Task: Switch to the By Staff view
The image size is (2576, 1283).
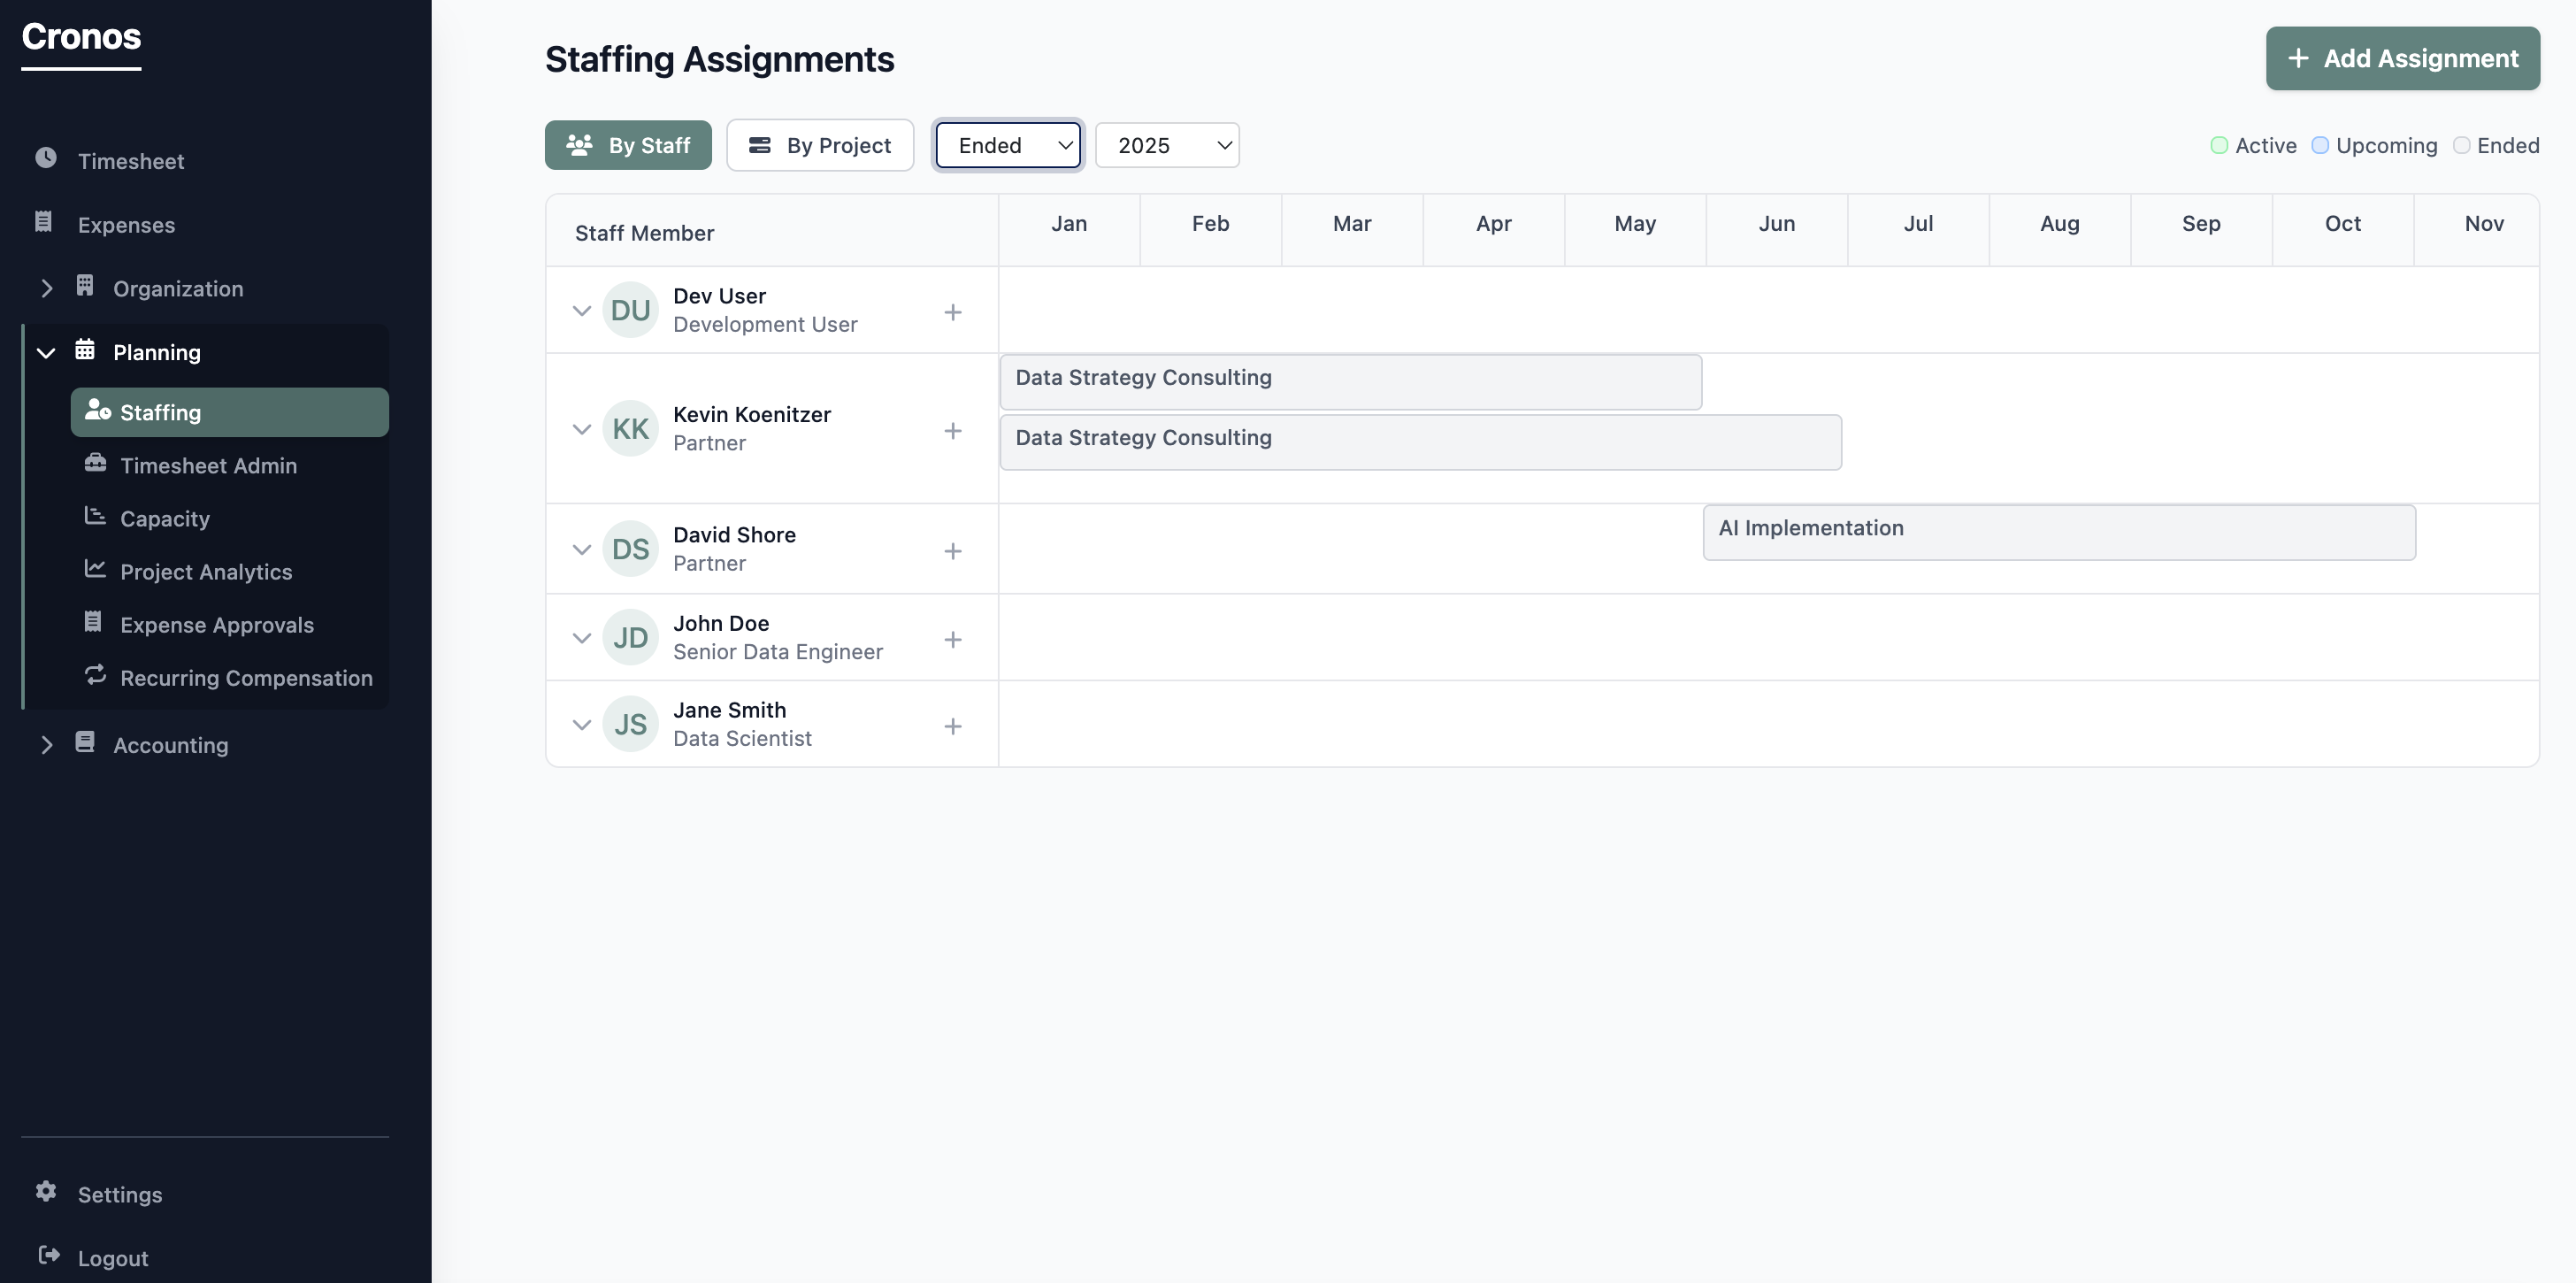Action: click(x=628, y=145)
